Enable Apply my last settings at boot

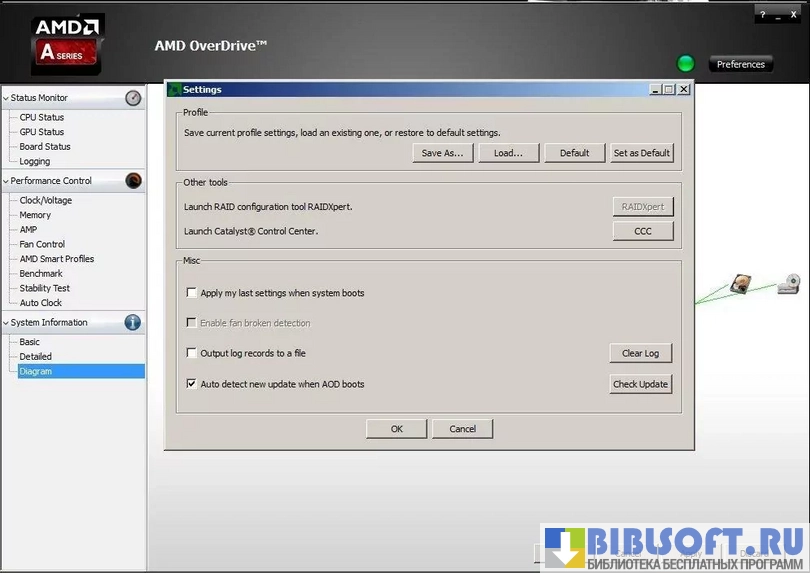(x=192, y=293)
